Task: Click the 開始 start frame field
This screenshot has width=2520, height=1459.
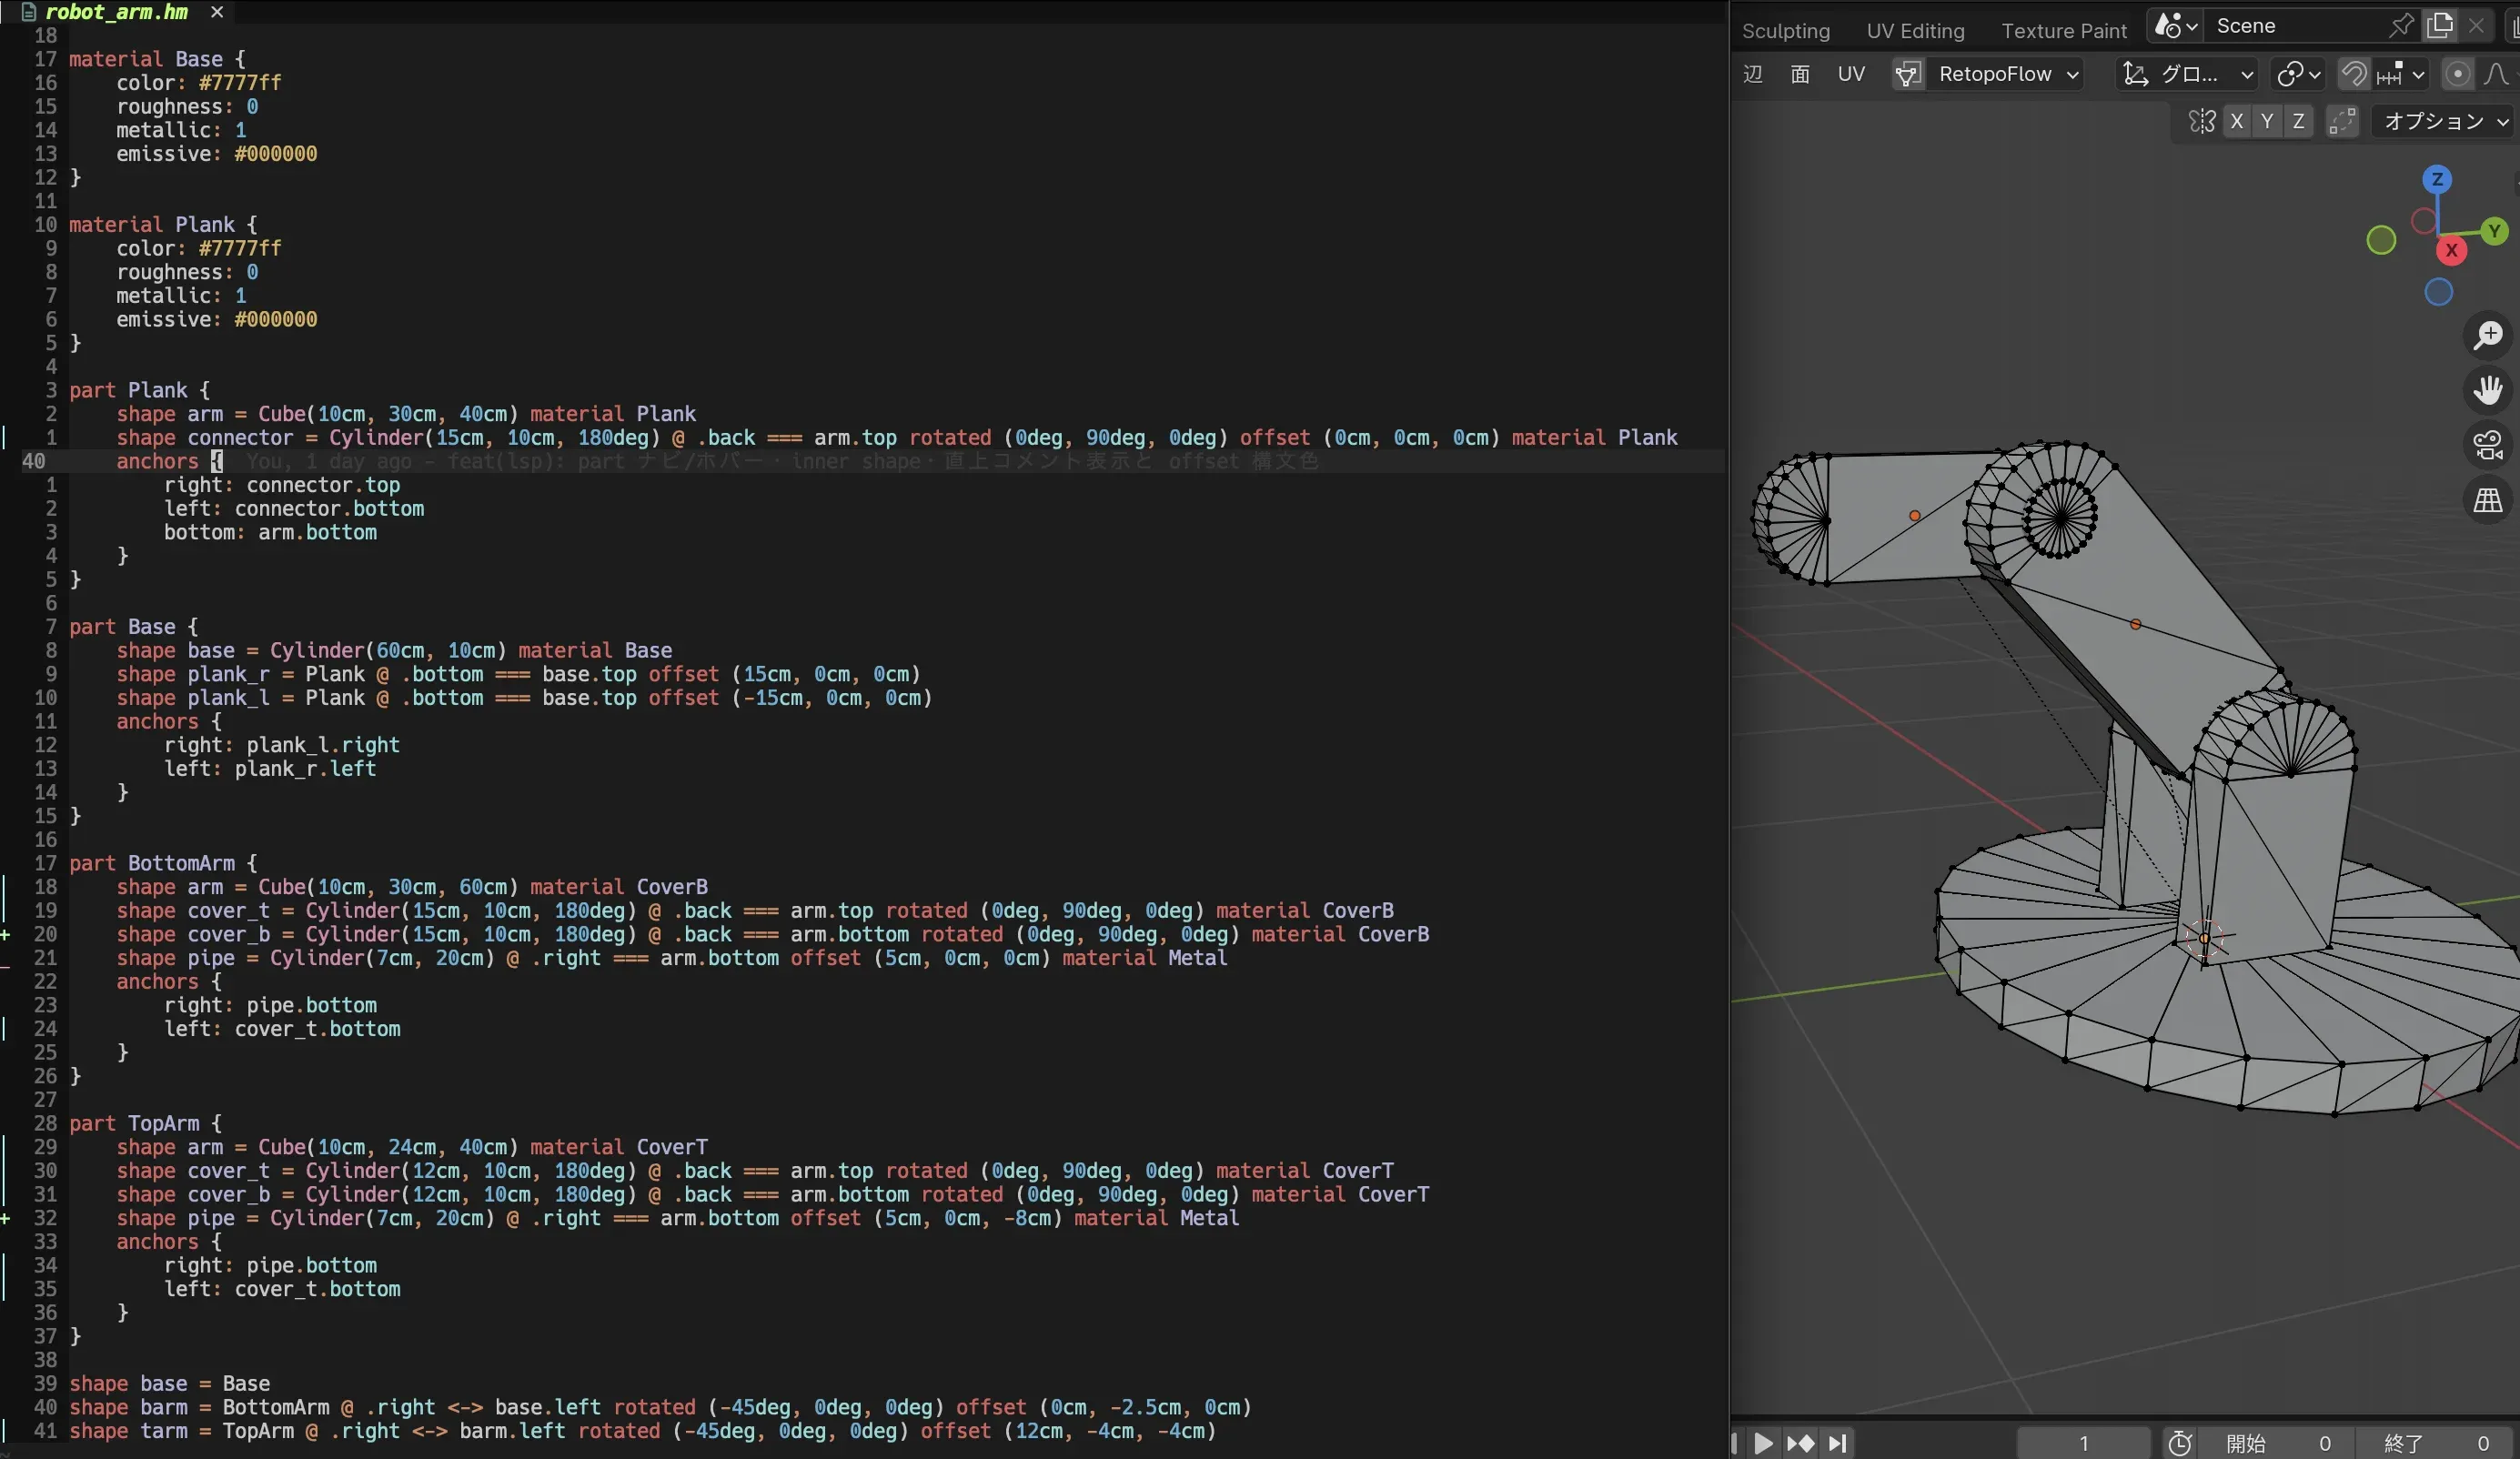Action: (x=2277, y=1443)
